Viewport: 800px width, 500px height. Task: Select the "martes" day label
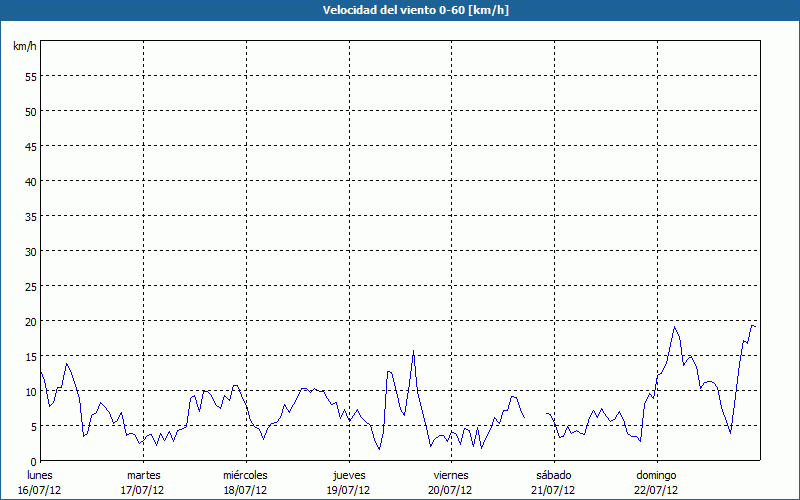coord(143,475)
